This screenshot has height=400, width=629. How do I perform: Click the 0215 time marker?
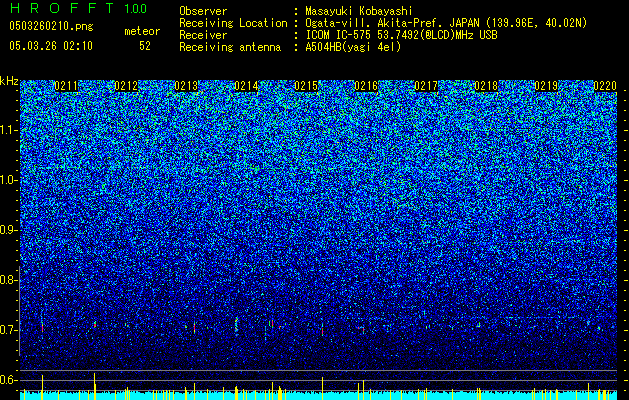click(x=306, y=86)
